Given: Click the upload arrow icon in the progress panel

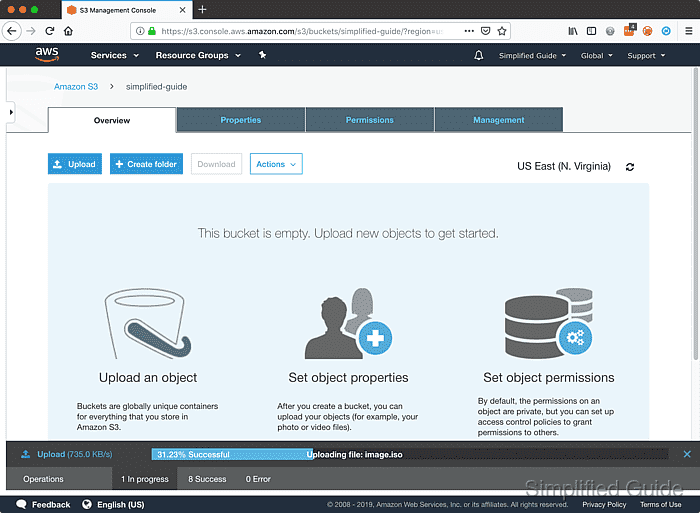Looking at the screenshot, I should pyautogui.click(x=25, y=454).
